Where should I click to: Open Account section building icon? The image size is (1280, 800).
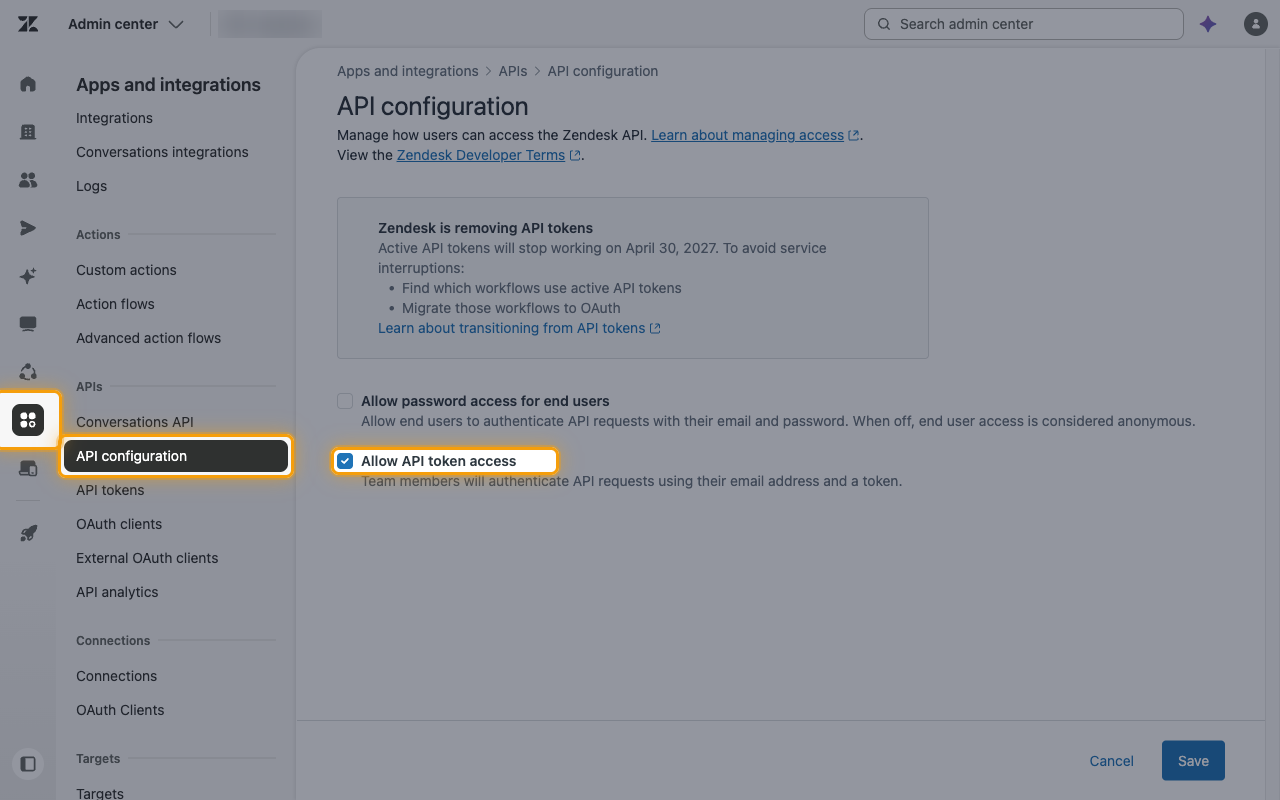point(28,132)
